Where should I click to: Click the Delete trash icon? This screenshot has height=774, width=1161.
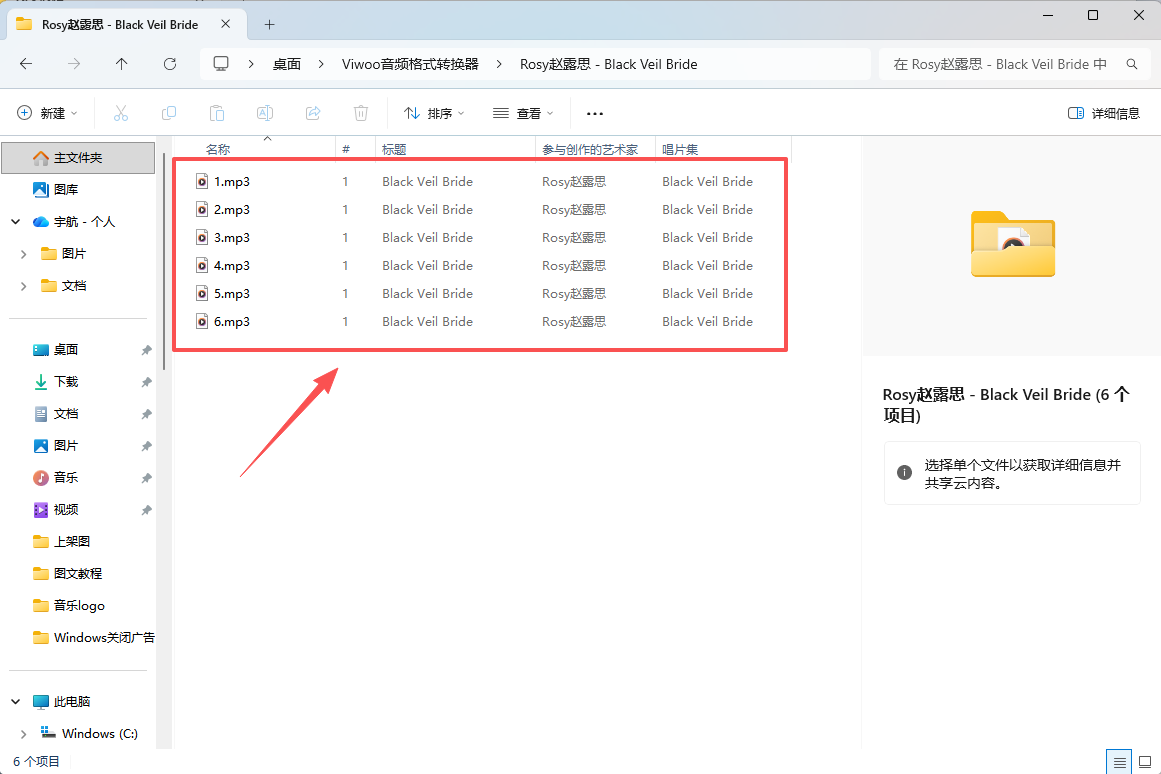361,113
